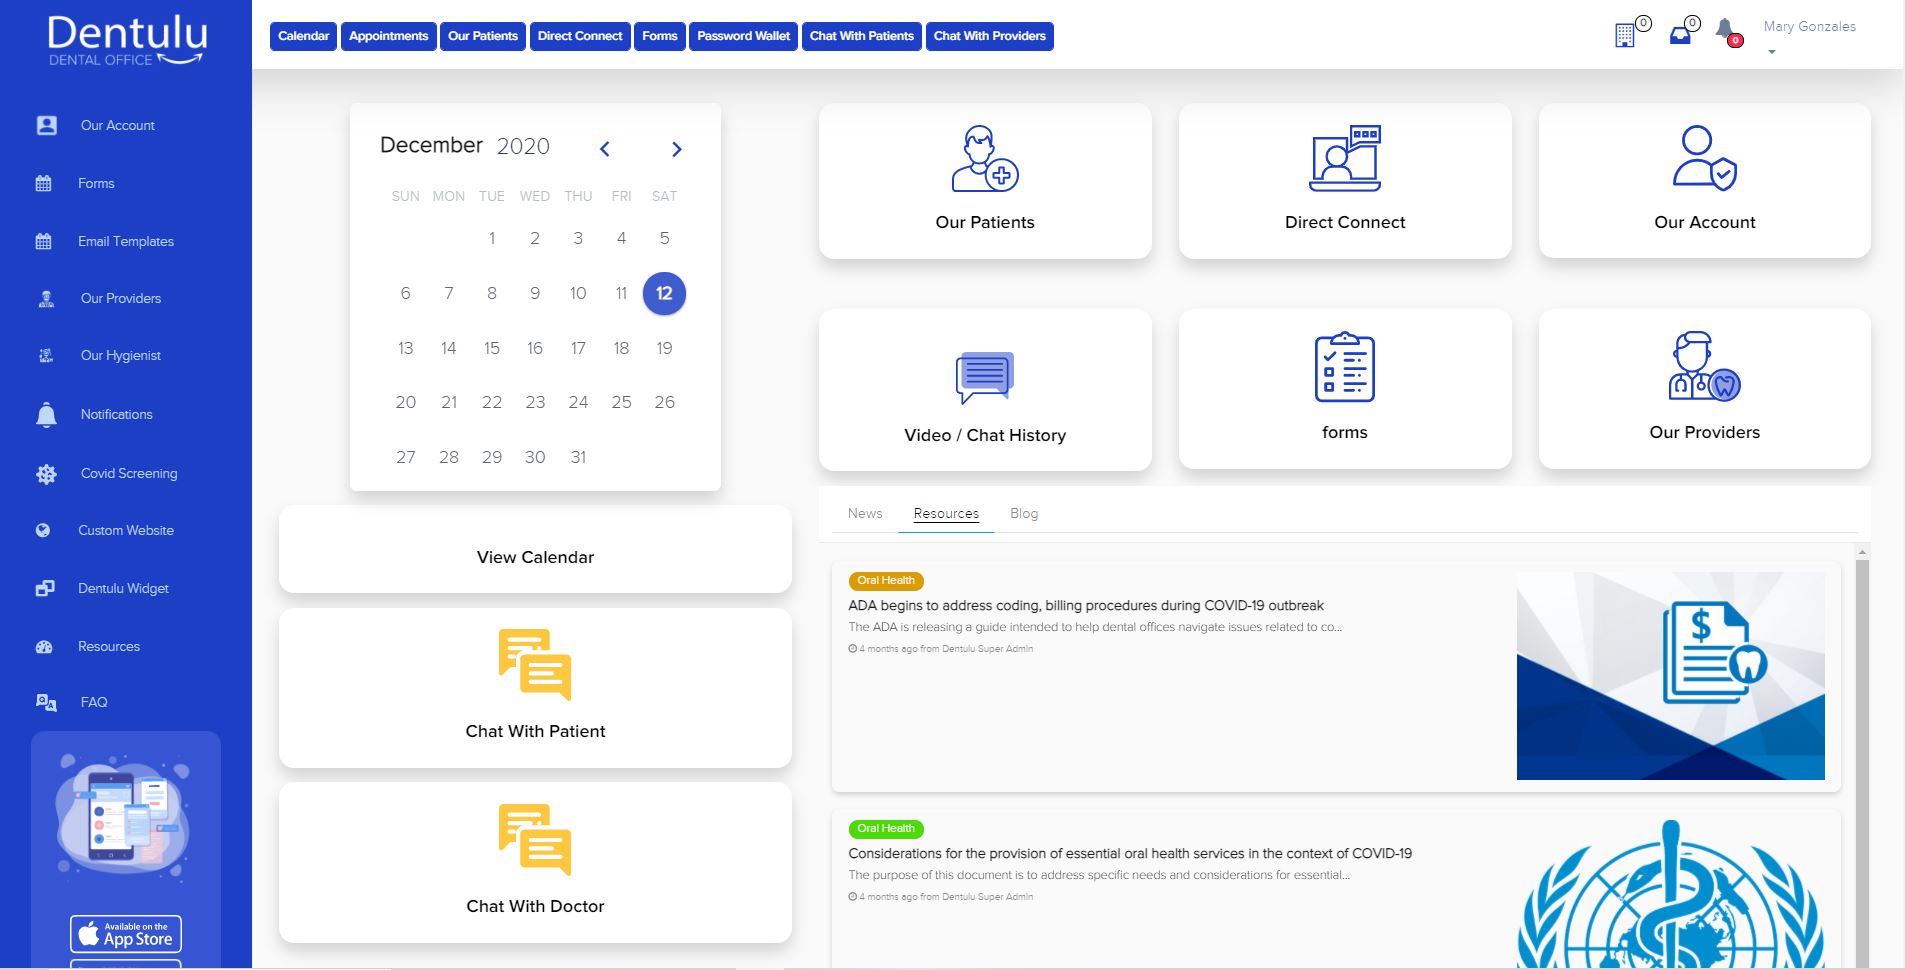Click the mobile app illustration in sidebar

click(x=124, y=816)
